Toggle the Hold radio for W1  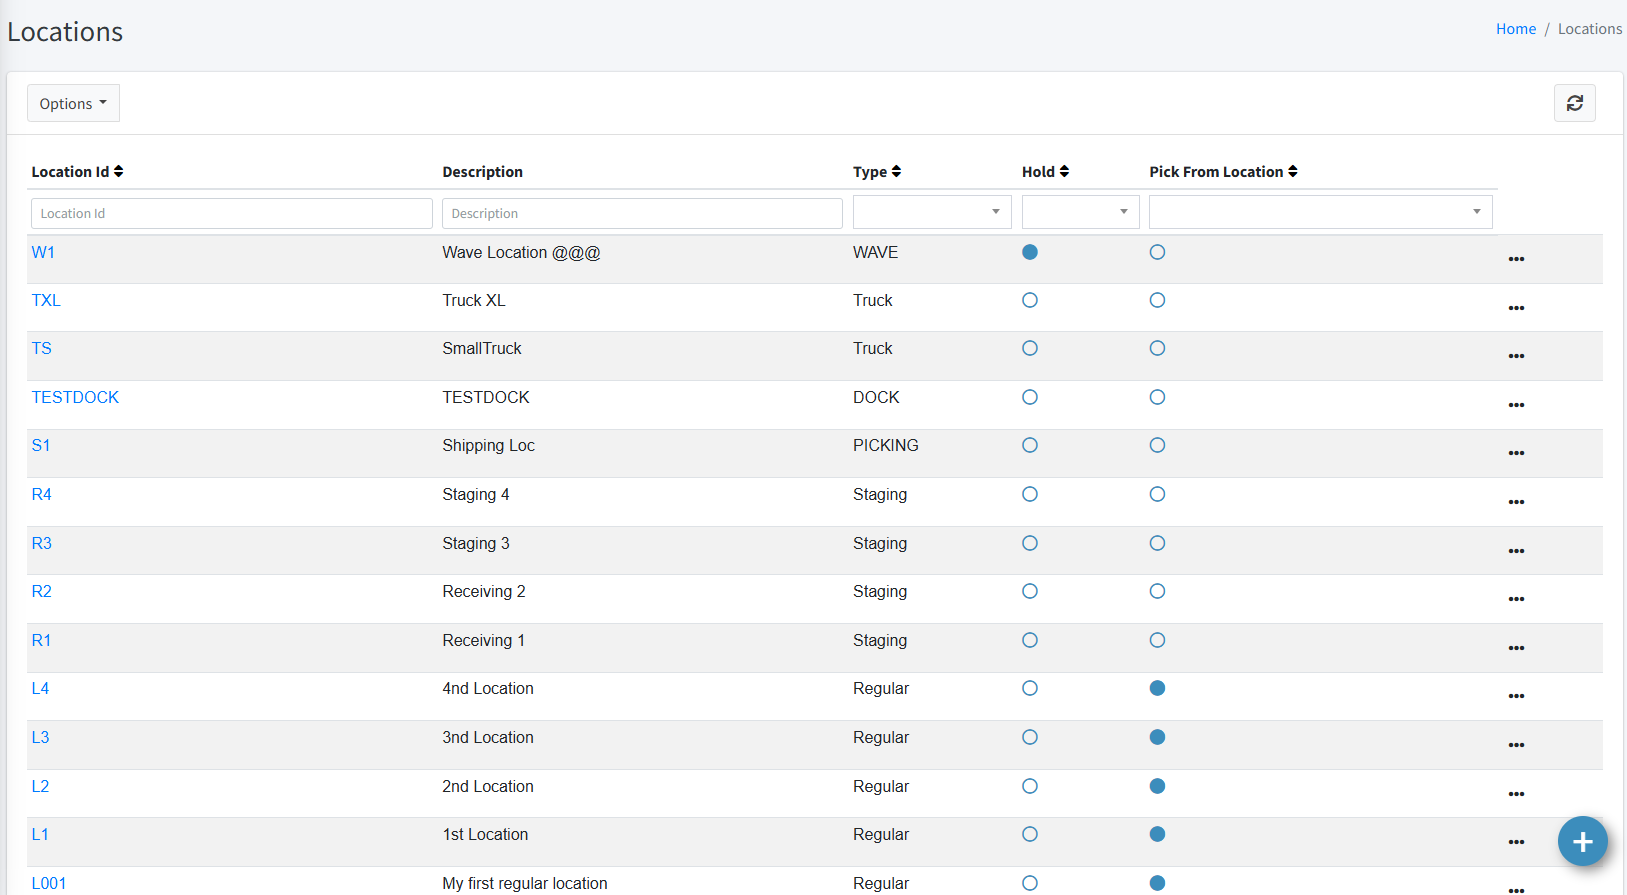[1030, 252]
